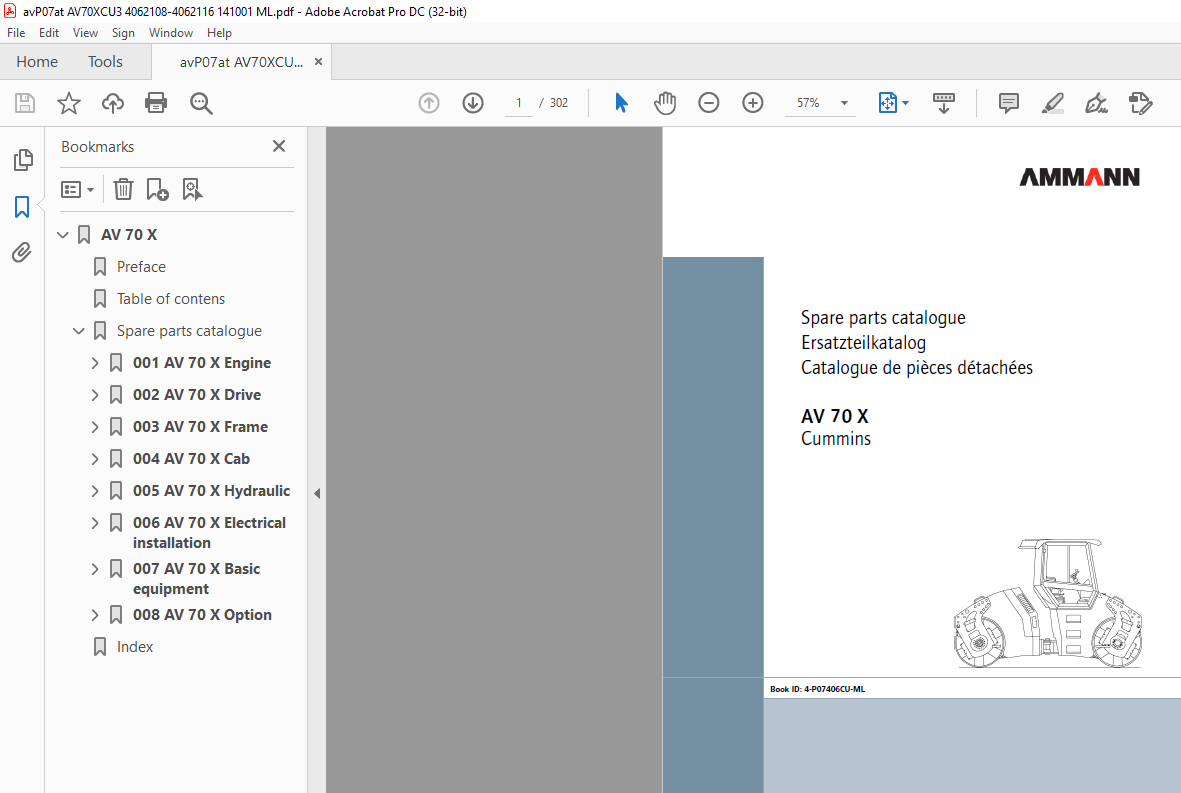Expand 006 Electrical installation bookmark
The width and height of the screenshot is (1181, 793).
95,523
